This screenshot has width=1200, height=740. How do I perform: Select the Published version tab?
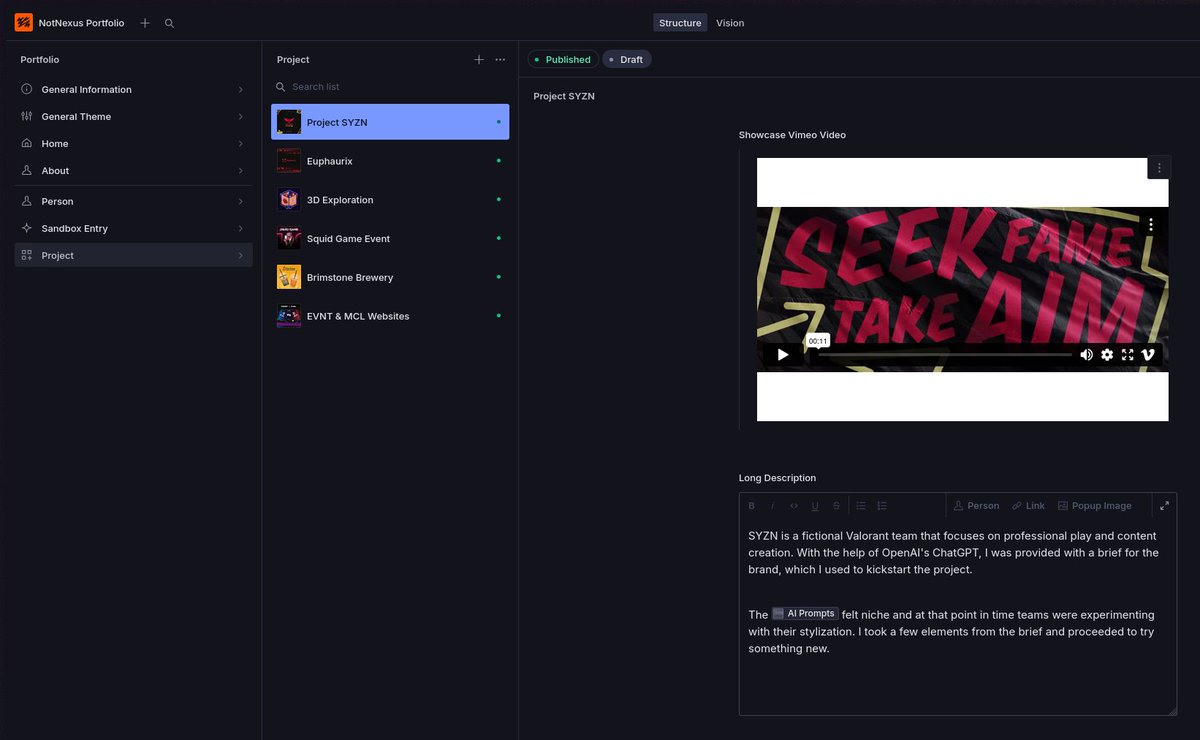(x=563, y=60)
